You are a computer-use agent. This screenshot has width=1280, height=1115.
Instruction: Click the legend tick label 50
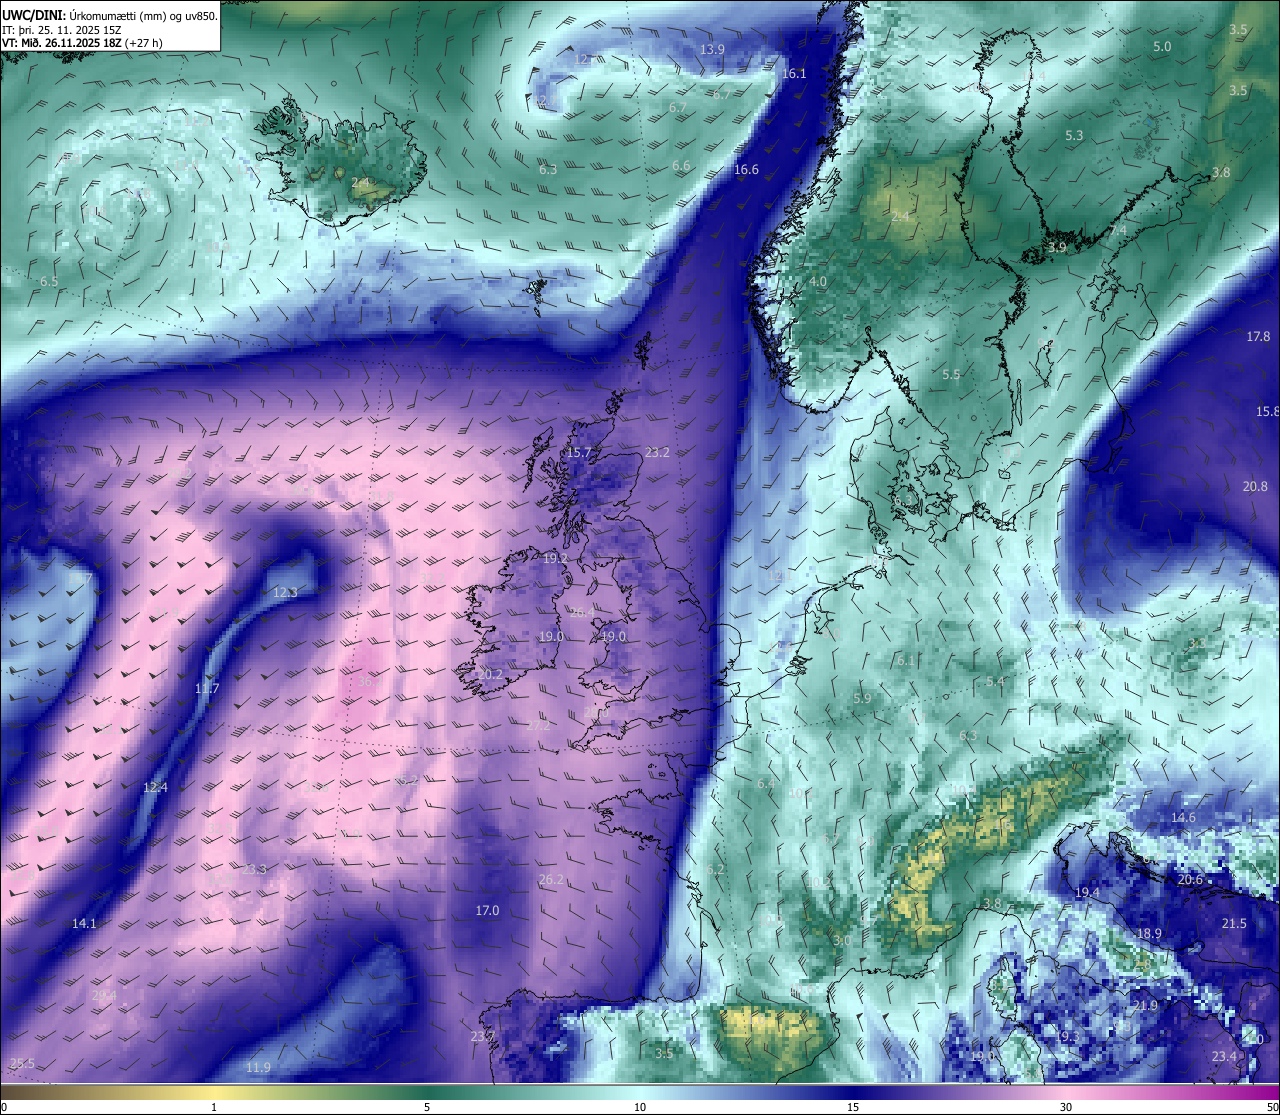tap(1272, 1107)
